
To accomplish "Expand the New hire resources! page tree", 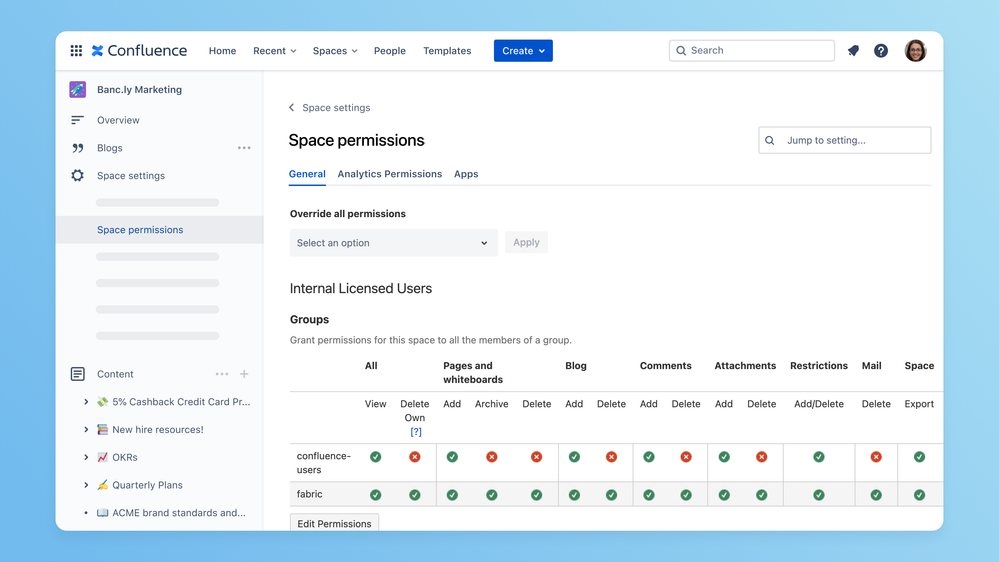I will click(86, 429).
